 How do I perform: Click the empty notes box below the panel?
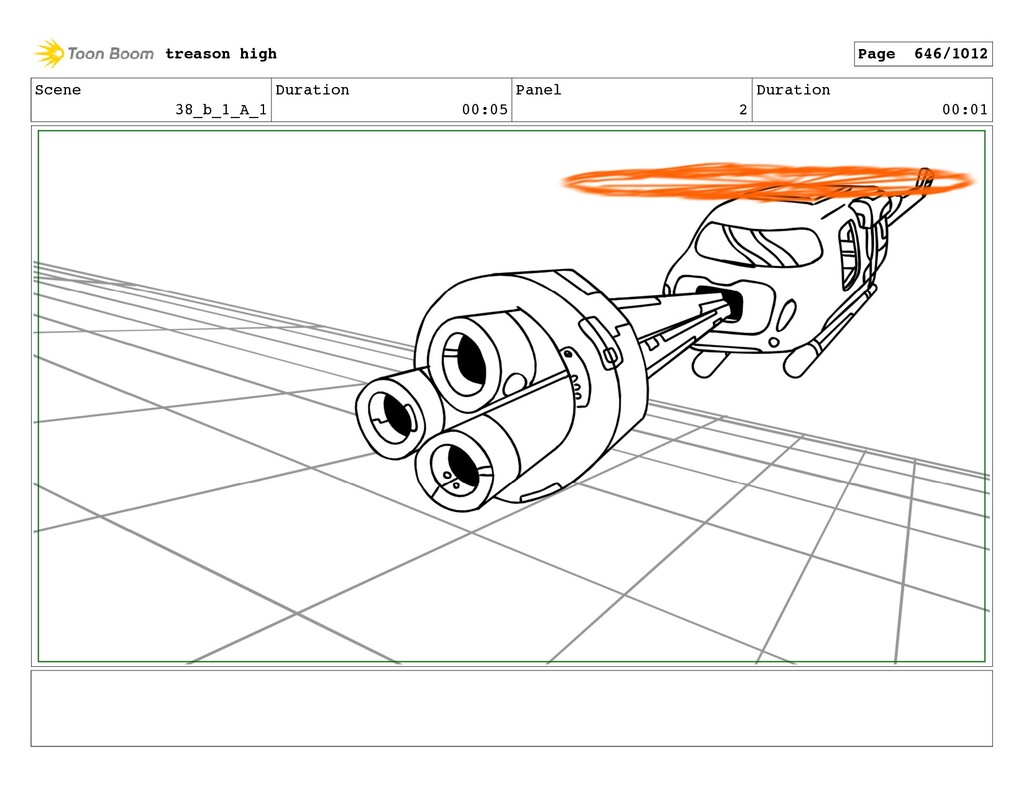[x=511, y=708]
